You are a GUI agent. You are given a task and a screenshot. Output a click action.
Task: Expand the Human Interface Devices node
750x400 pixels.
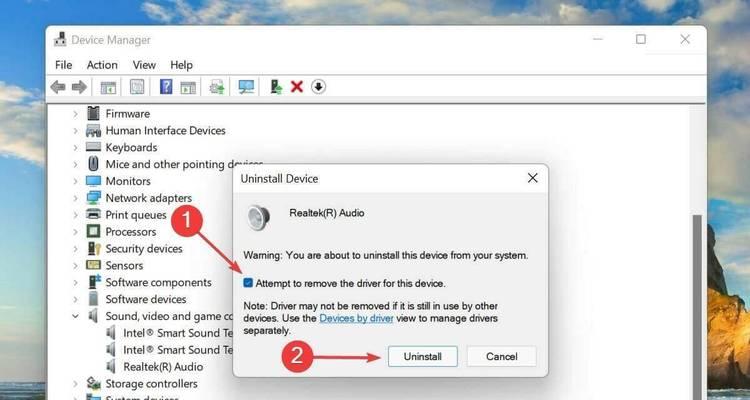75,131
